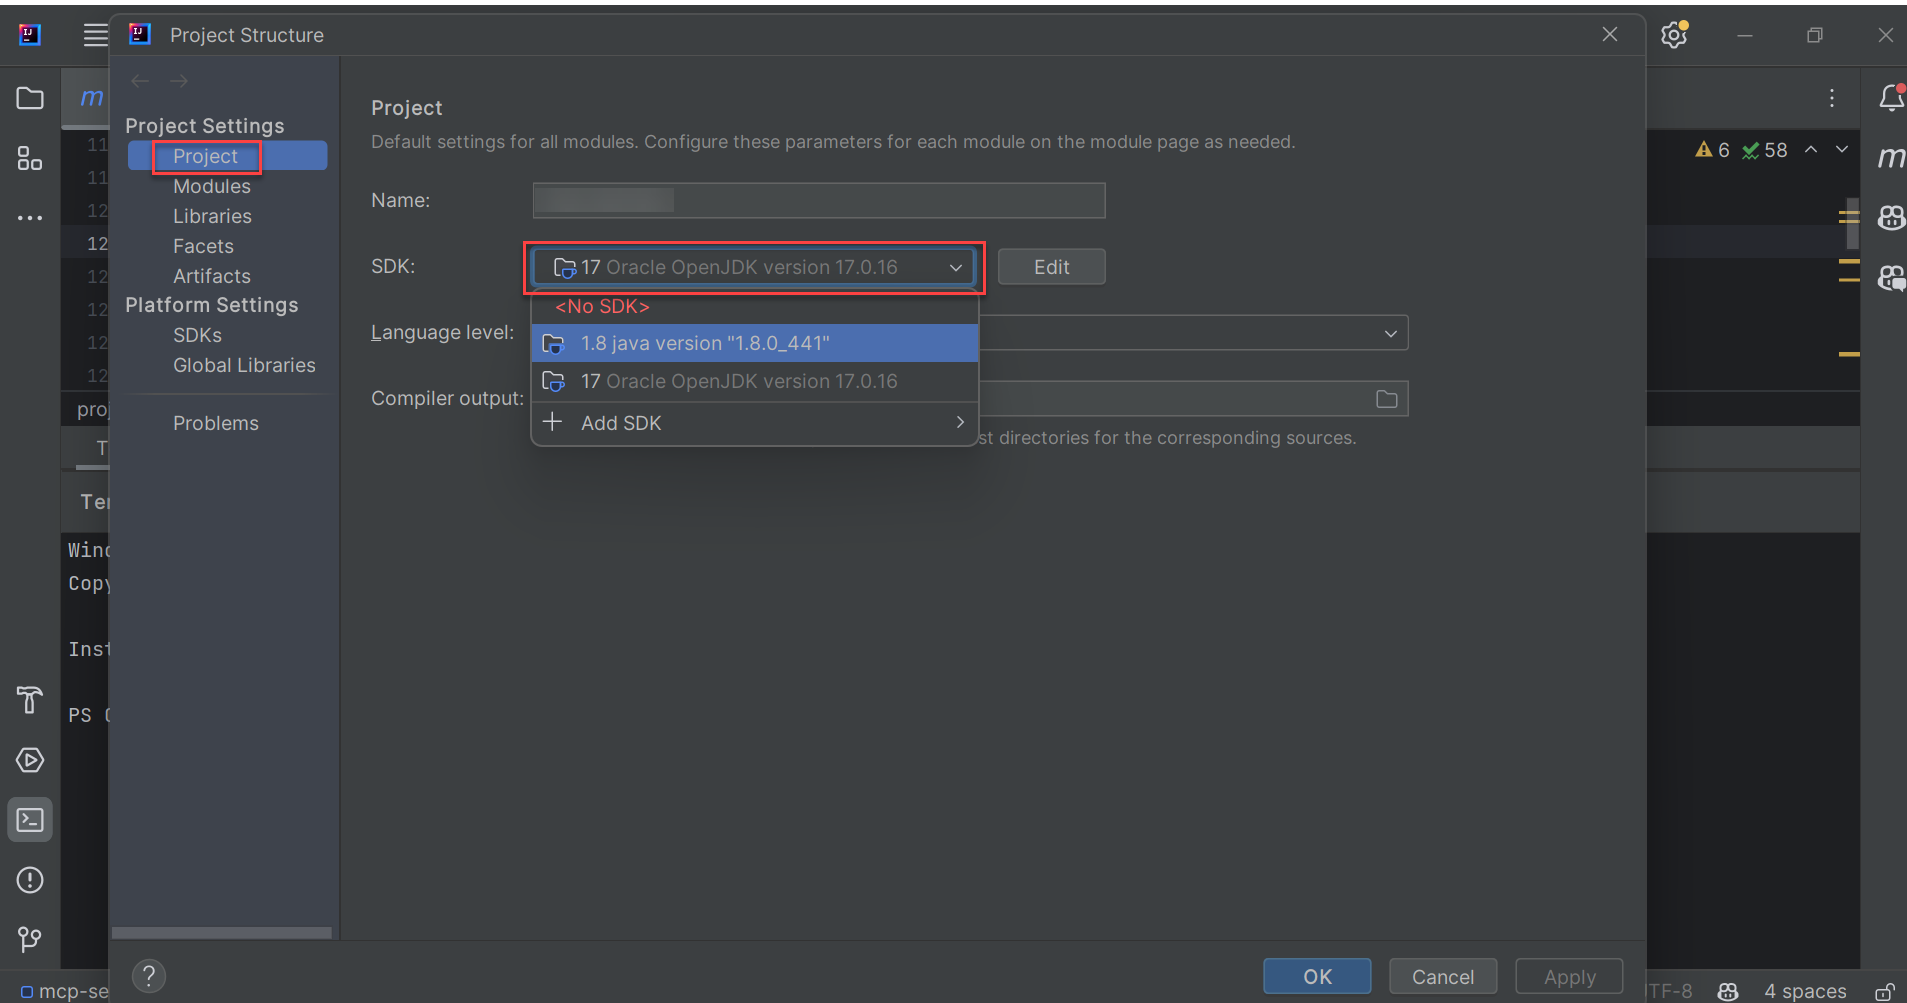Click the back navigation arrow in dialog
Viewport: 1907px width, 1003px height.
click(x=140, y=81)
